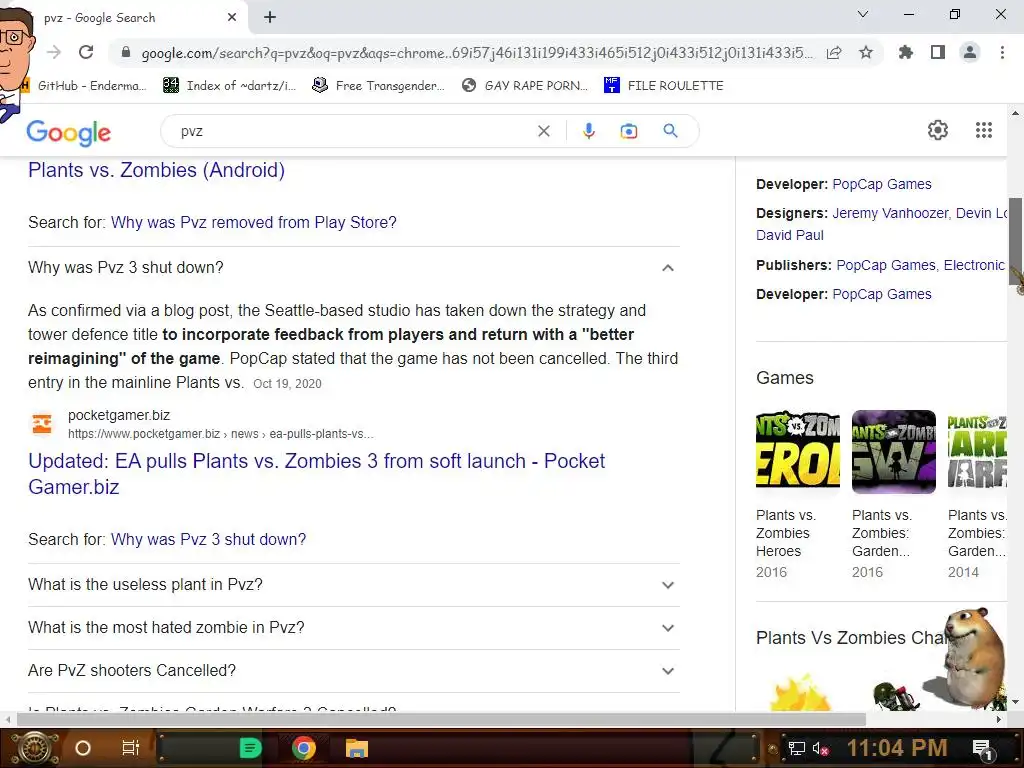Open Plants vs. Zombies Heroes thumbnail
1024x768 pixels.
[x=797, y=452]
